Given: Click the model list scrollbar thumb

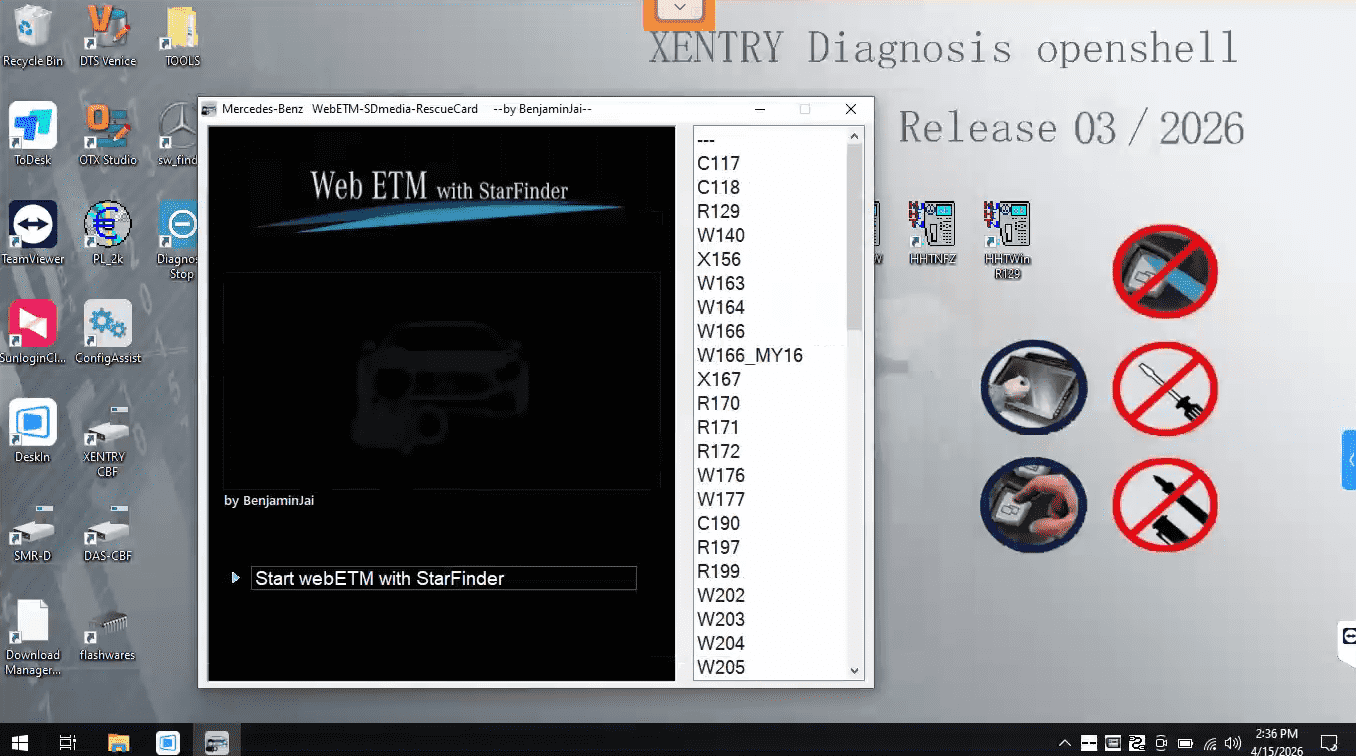Looking at the screenshot, I should (854, 237).
